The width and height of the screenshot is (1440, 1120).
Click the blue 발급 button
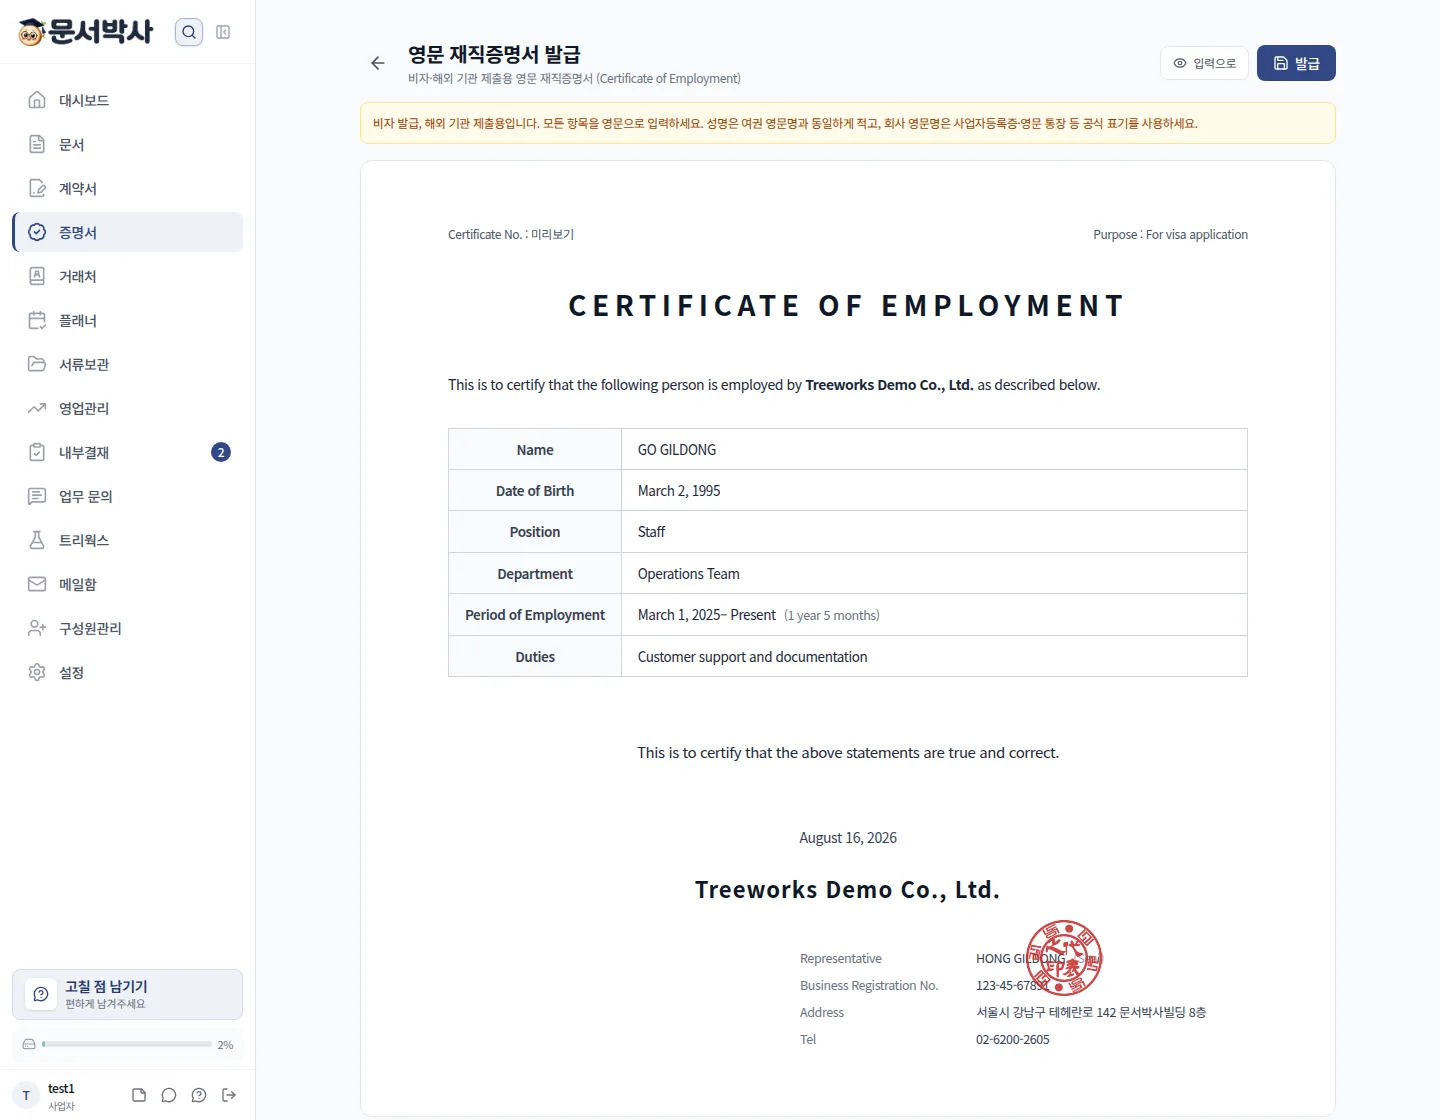tap(1296, 63)
